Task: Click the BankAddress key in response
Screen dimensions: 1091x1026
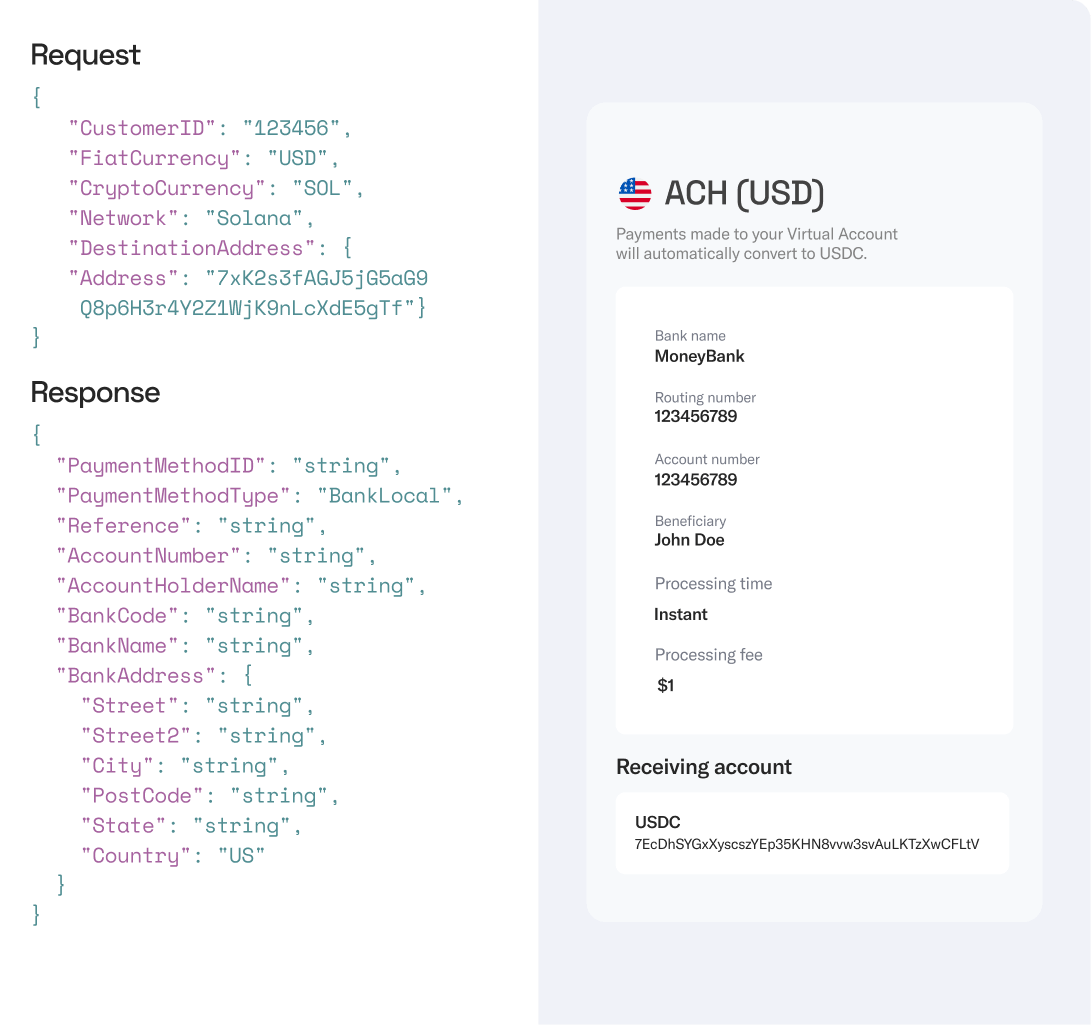Action: click(x=136, y=676)
